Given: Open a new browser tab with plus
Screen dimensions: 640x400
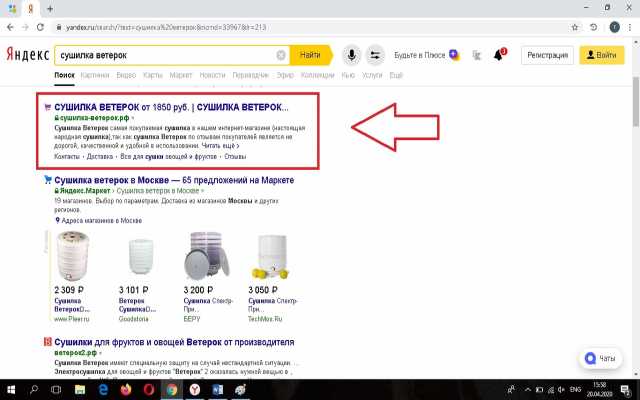Looking at the screenshot, I should pos(50,9).
